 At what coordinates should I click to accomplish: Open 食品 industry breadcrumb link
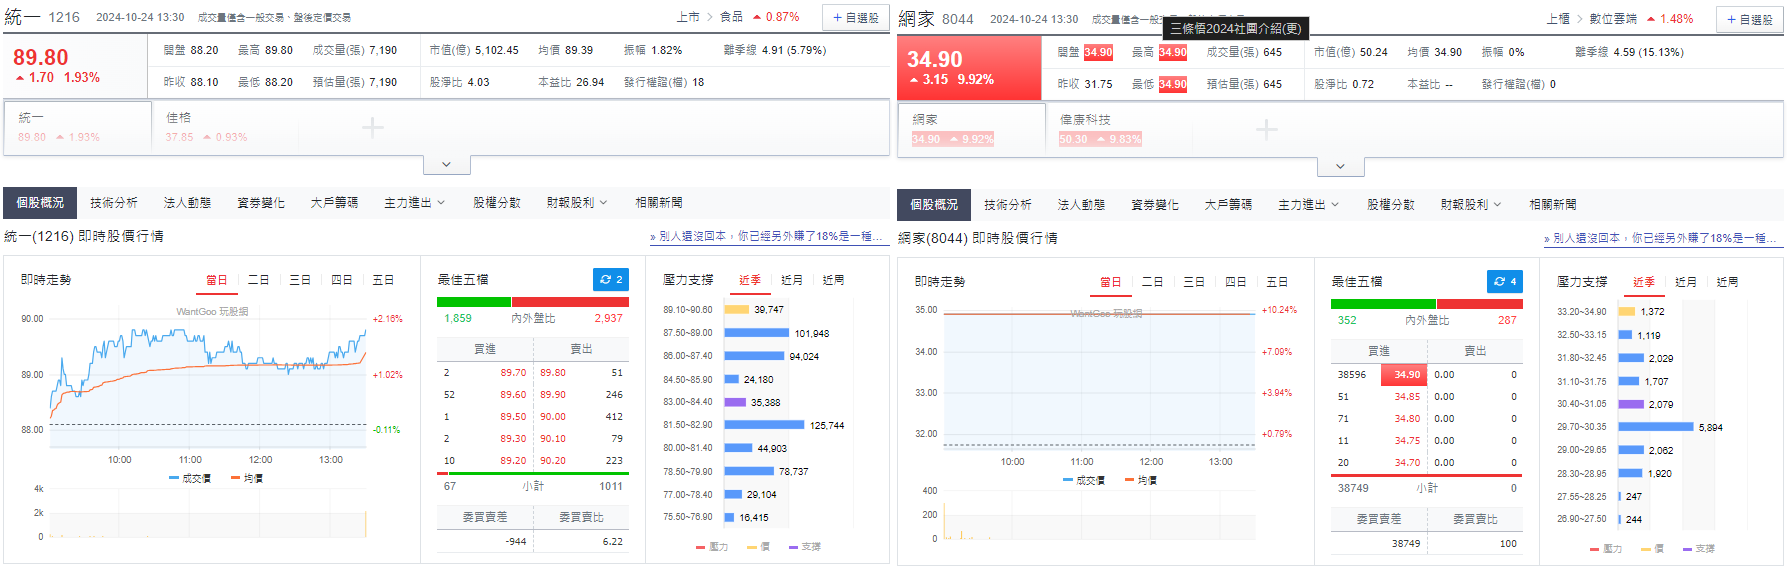[x=732, y=17]
